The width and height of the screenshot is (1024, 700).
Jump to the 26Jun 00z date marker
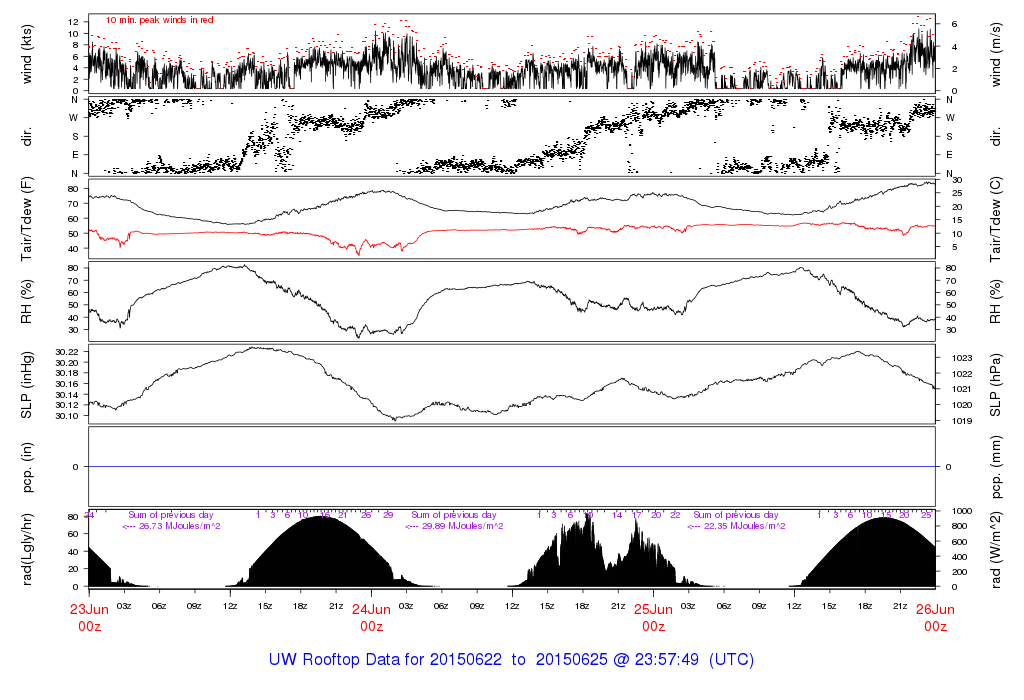(x=935, y=616)
